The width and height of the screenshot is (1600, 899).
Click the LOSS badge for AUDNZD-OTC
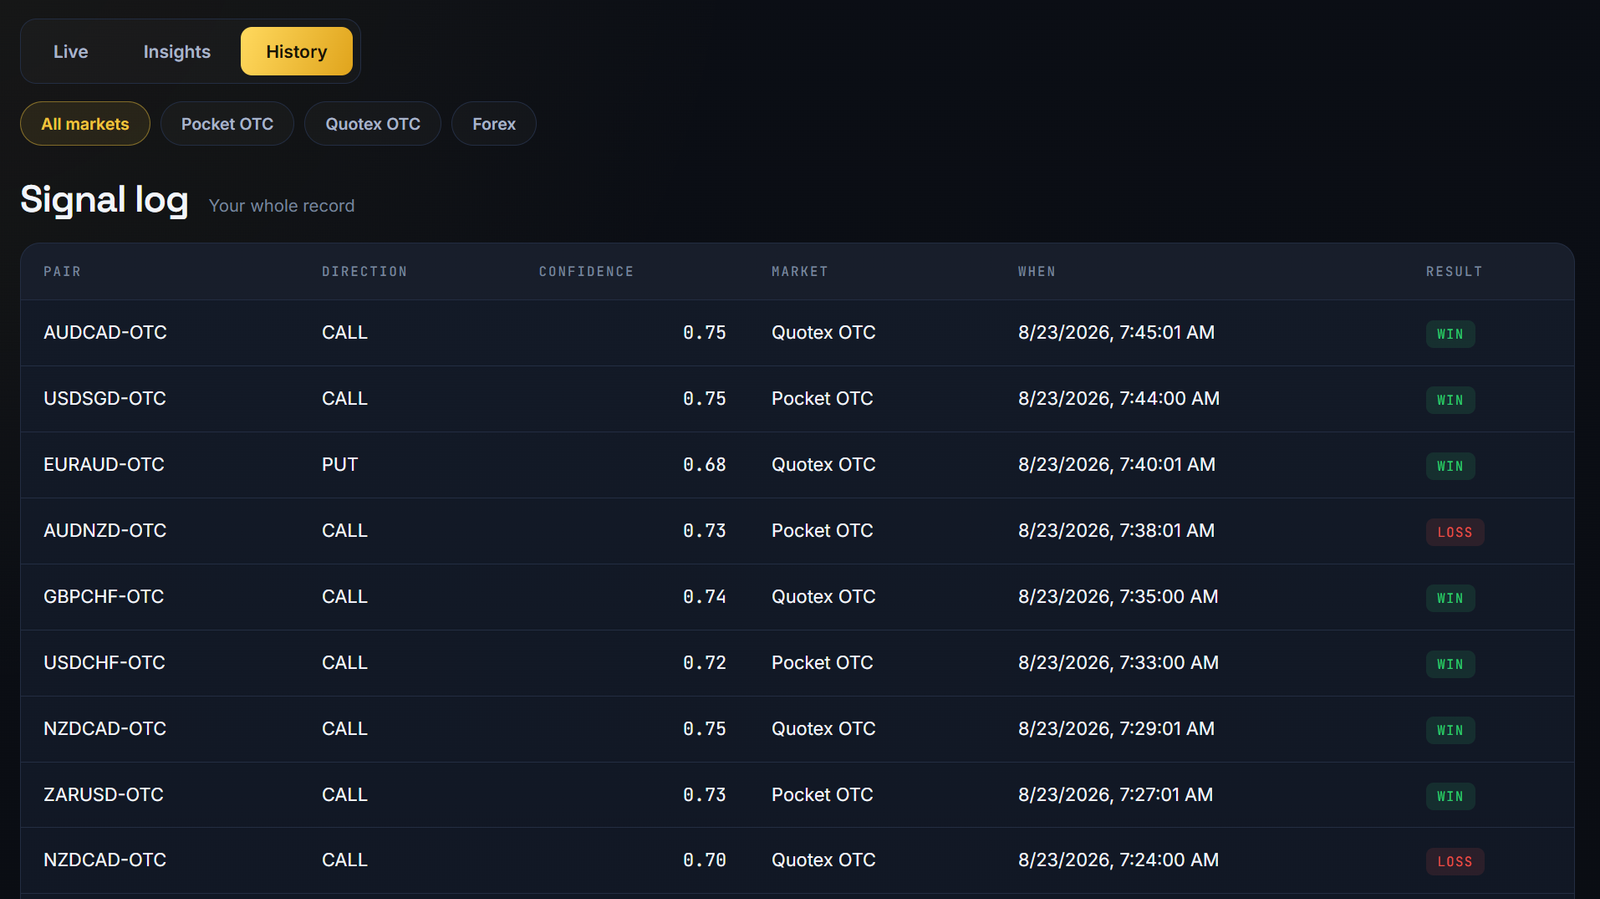pos(1455,532)
